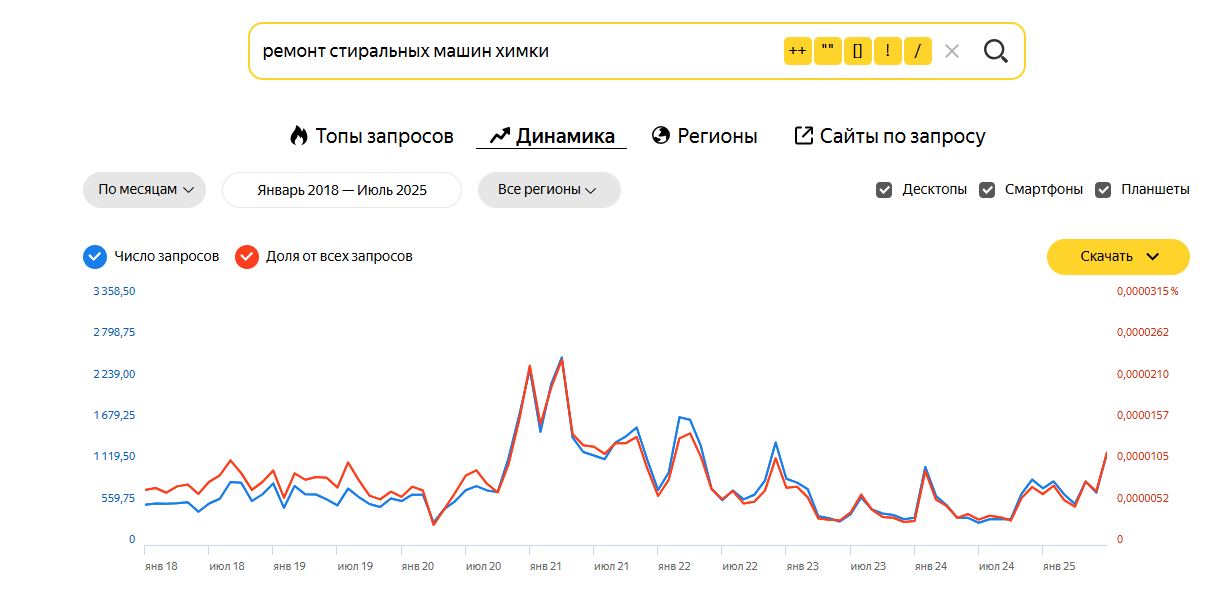
Task: Uncheck the Десктопы checkbox
Action: (x=884, y=190)
